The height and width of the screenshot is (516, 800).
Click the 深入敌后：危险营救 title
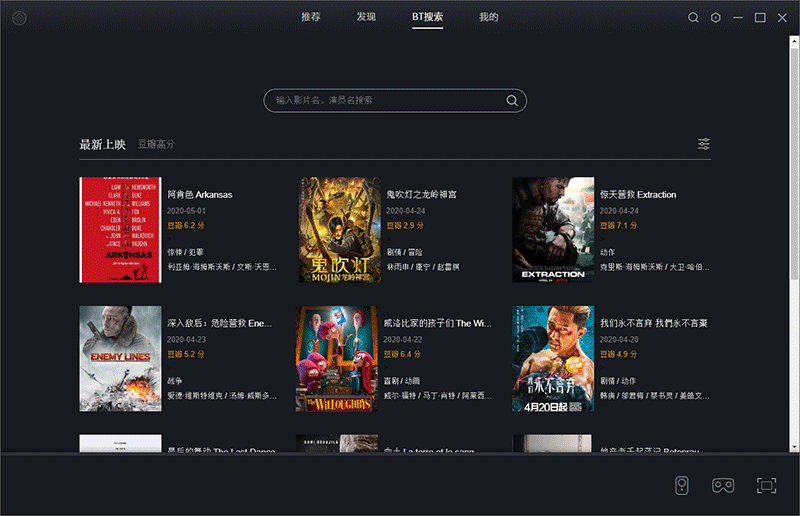click(x=219, y=323)
